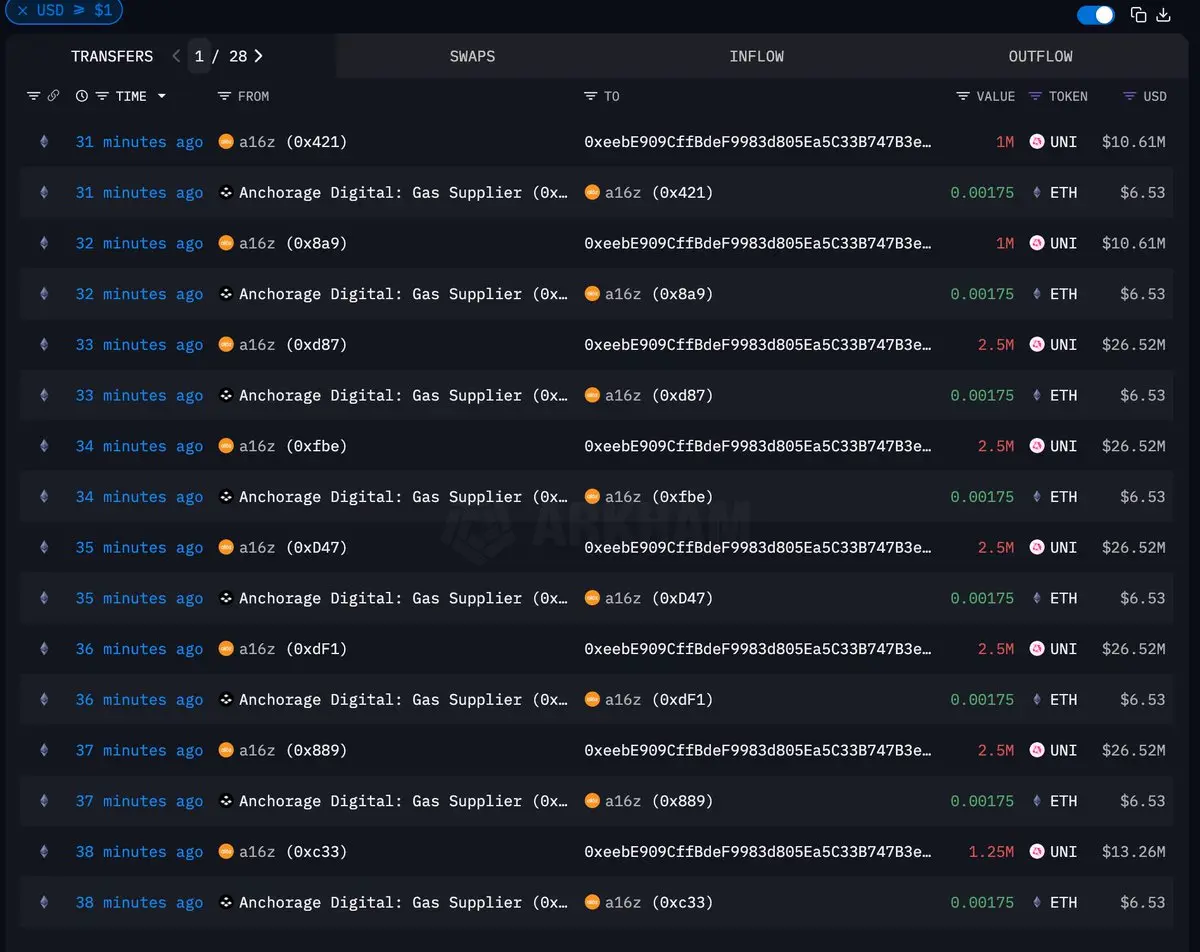The height and width of the screenshot is (952, 1200).
Task: Remove the USD ≥ $1 filter chip
Action: pos(23,10)
